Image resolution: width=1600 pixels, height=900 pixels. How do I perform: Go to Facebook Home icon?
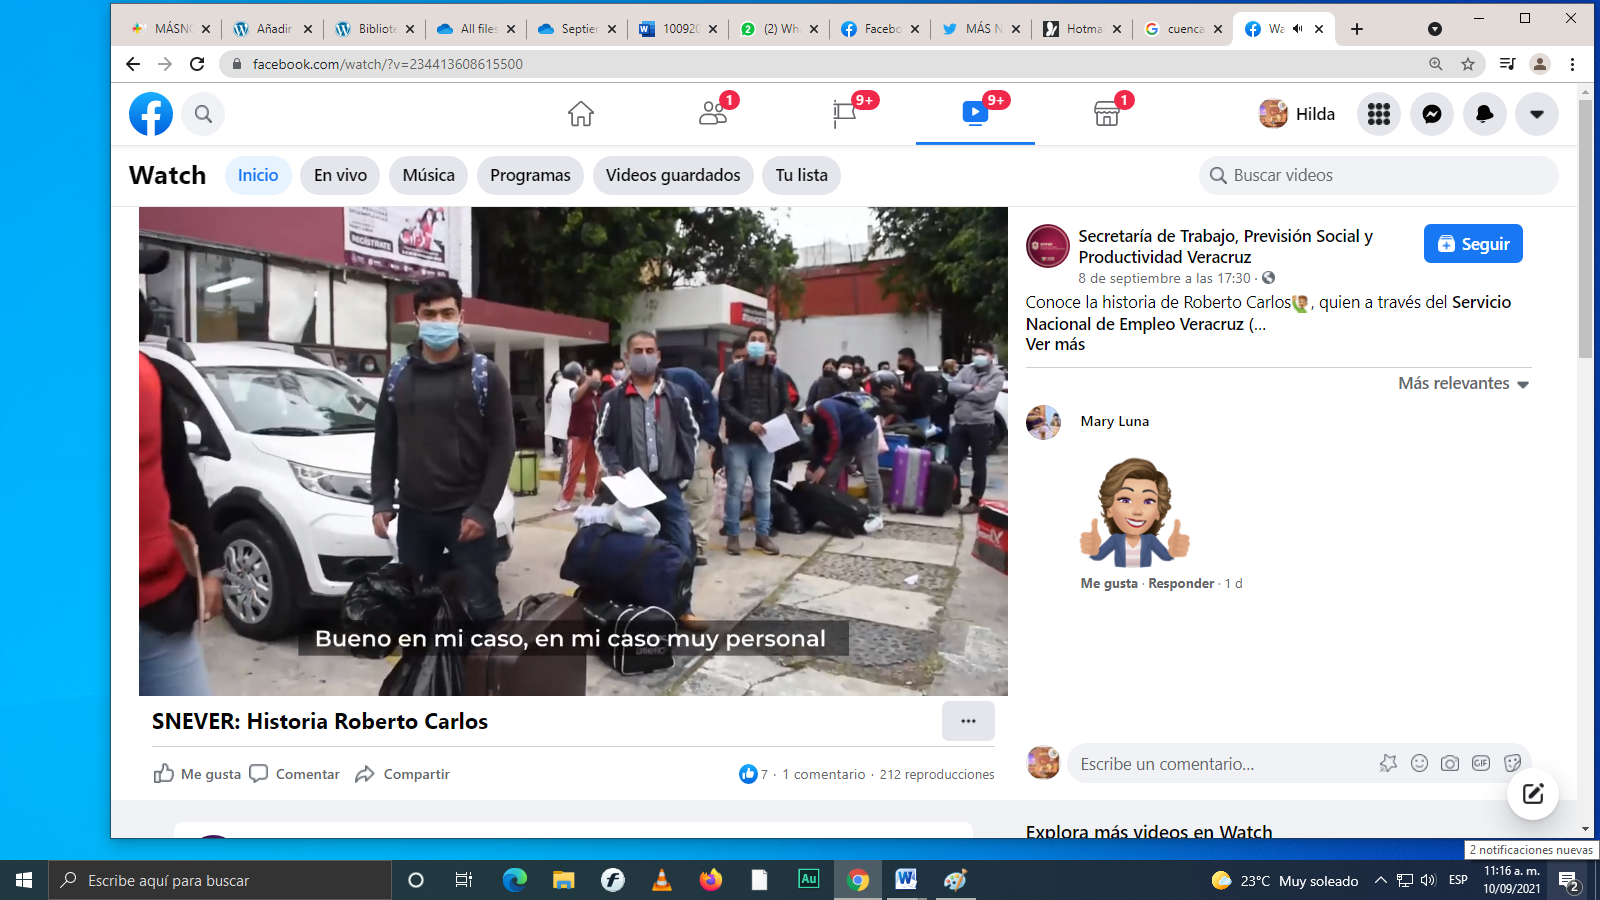click(581, 114)
